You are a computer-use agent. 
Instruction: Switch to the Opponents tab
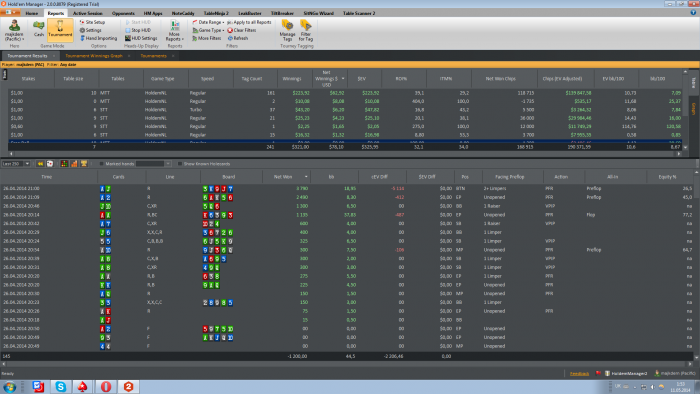tap(123, 13)
